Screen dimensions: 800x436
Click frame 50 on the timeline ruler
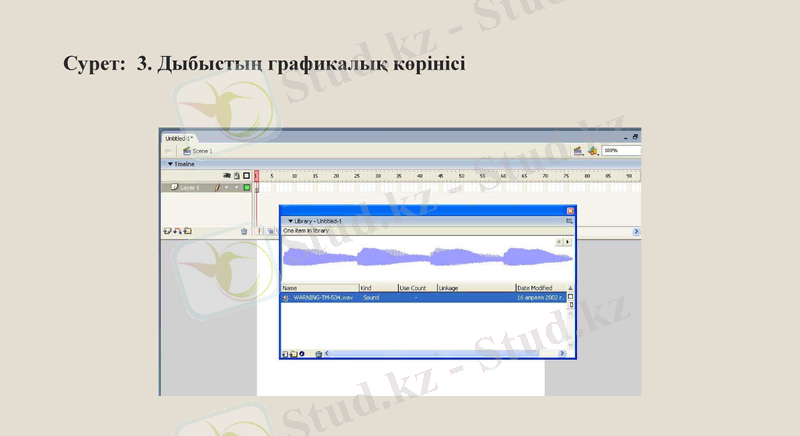(x=461, y=176)
